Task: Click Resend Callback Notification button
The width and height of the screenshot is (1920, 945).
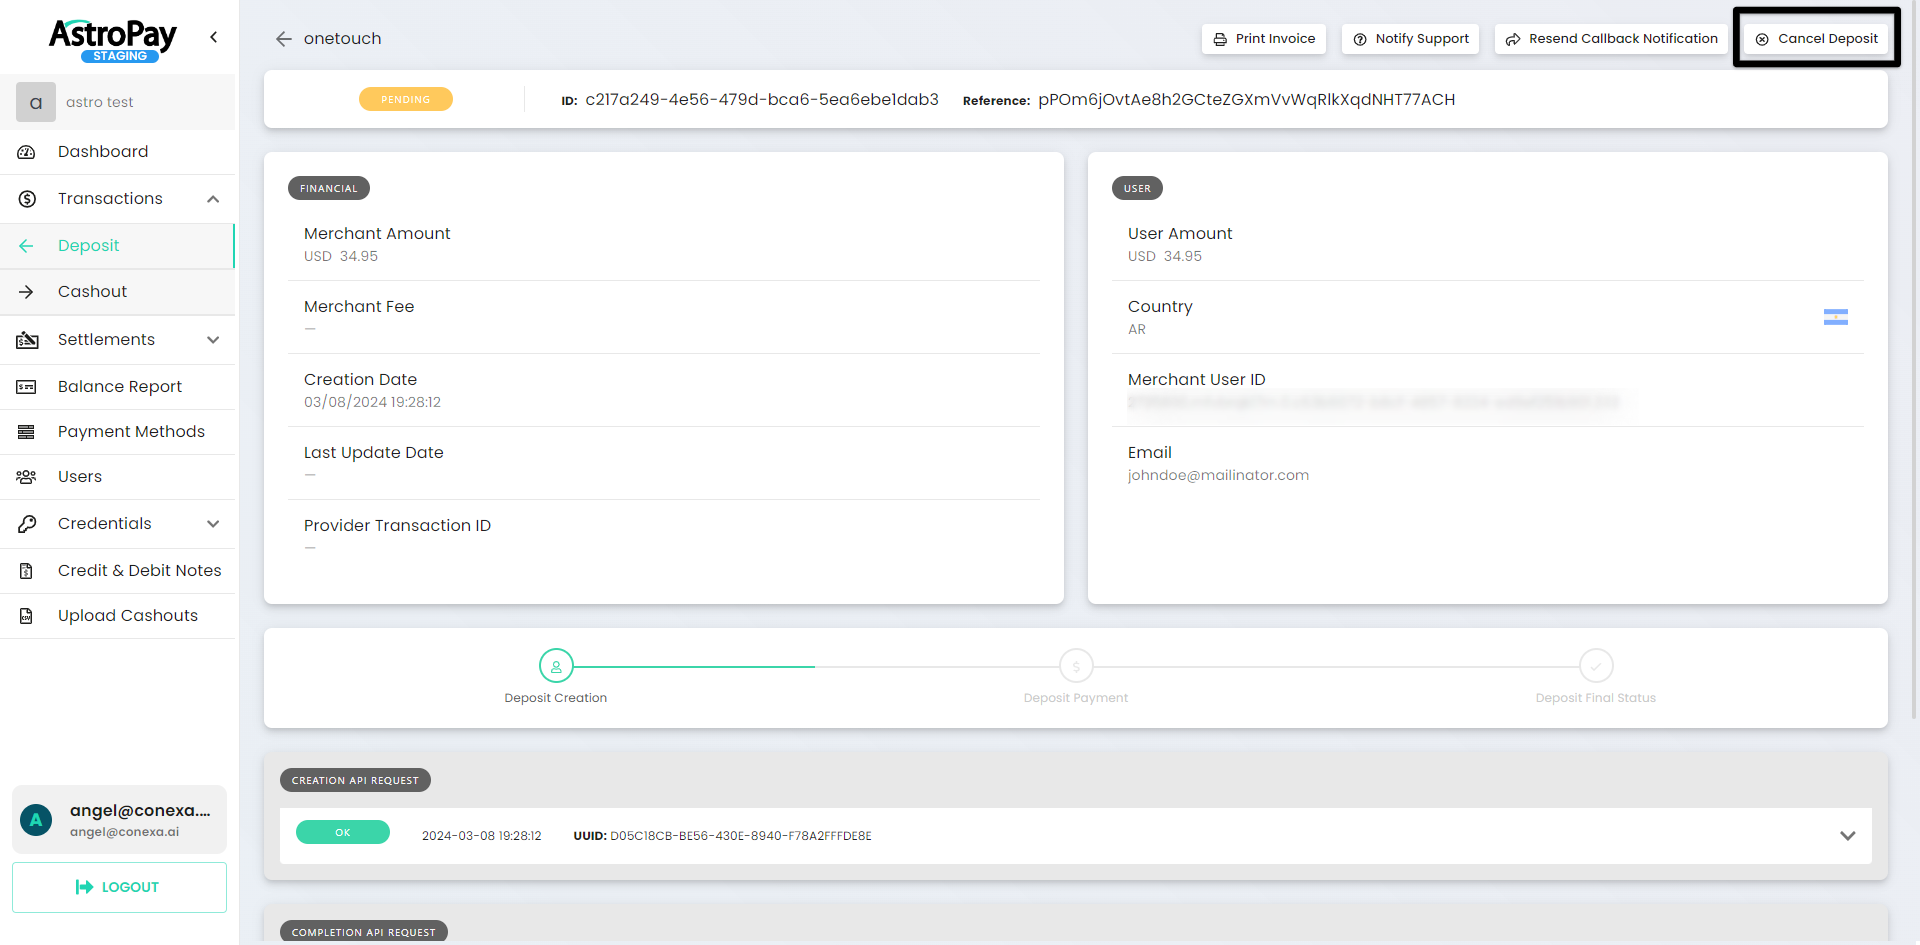Action: click(1611, 39)
